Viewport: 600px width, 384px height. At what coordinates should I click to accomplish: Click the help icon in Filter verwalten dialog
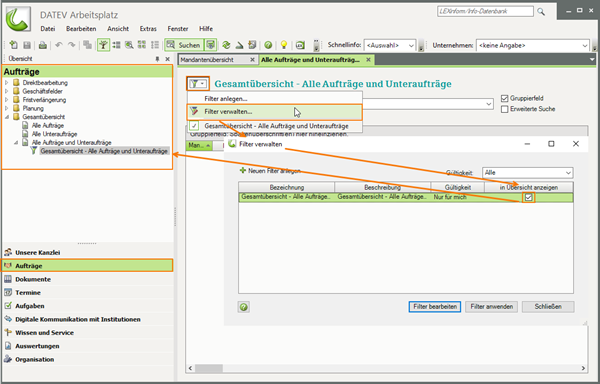(x=244, y=307)
